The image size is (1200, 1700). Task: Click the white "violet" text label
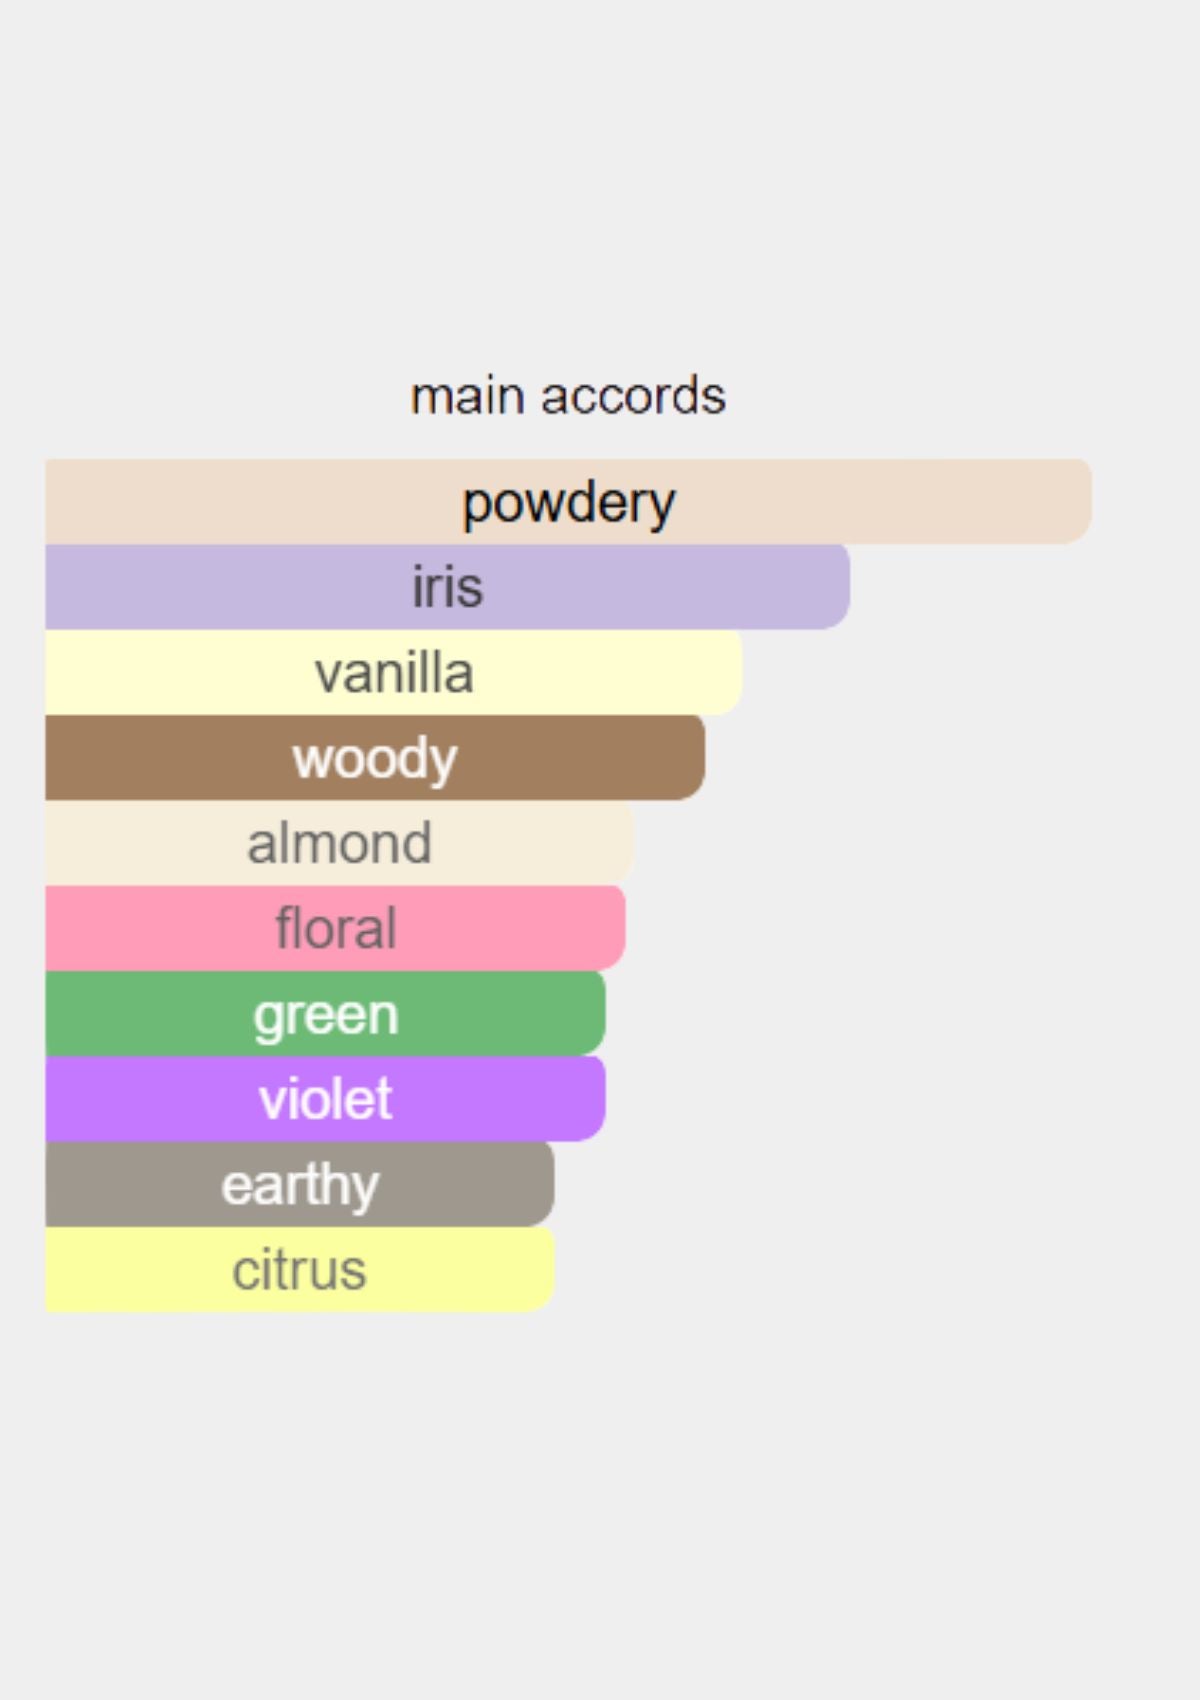tap(325, 1099)
